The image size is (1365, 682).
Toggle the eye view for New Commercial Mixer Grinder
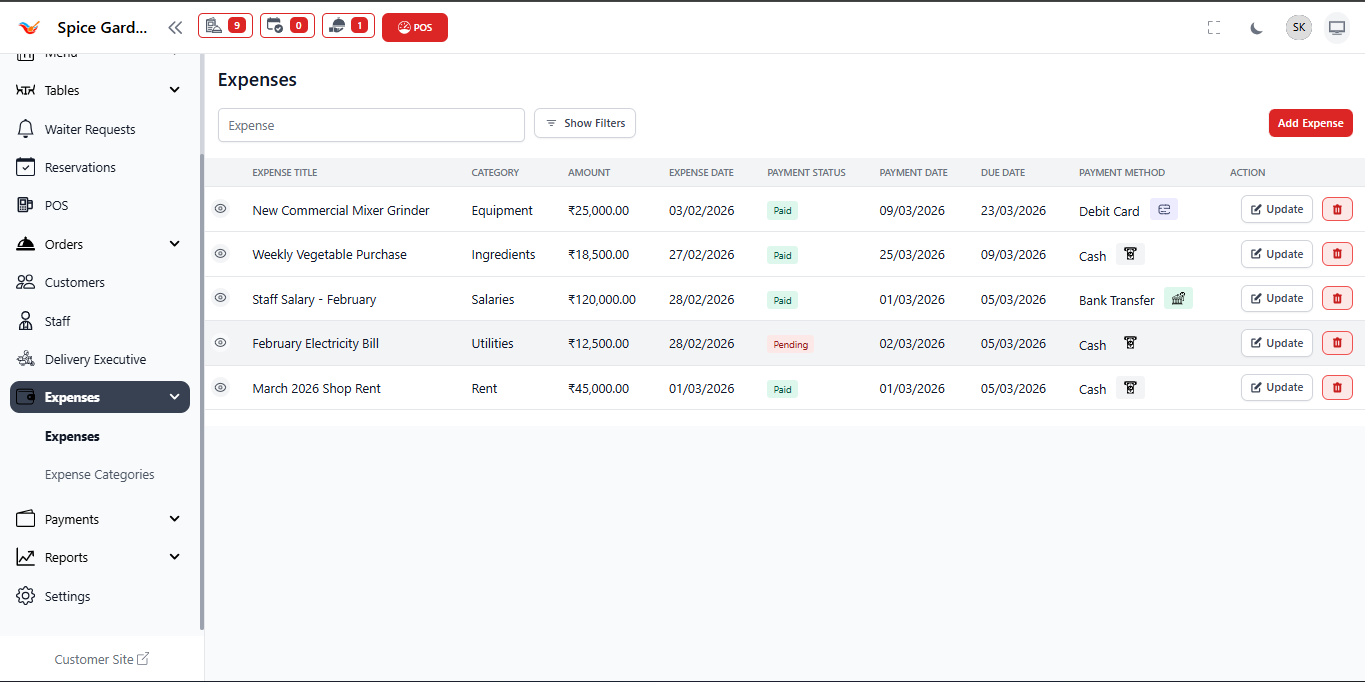coord(220,209)
